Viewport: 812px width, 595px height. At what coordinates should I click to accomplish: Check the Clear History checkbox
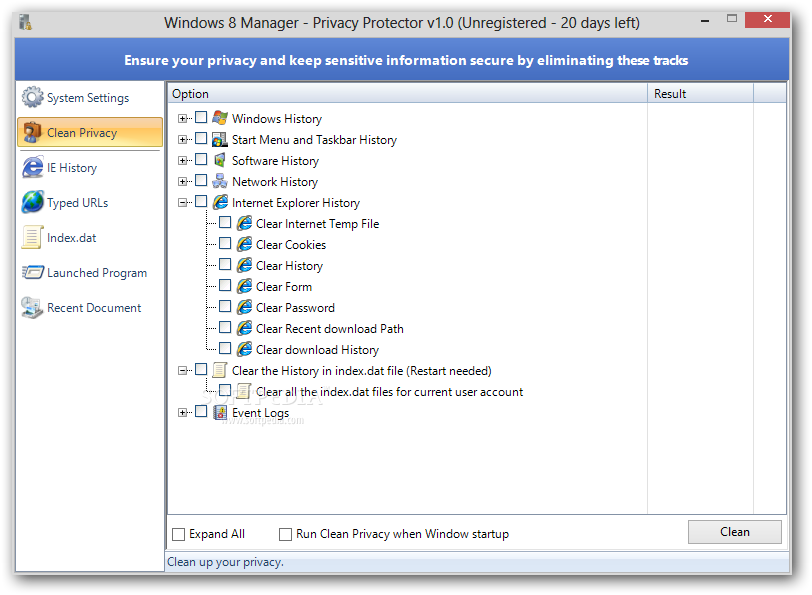[225, 264]
